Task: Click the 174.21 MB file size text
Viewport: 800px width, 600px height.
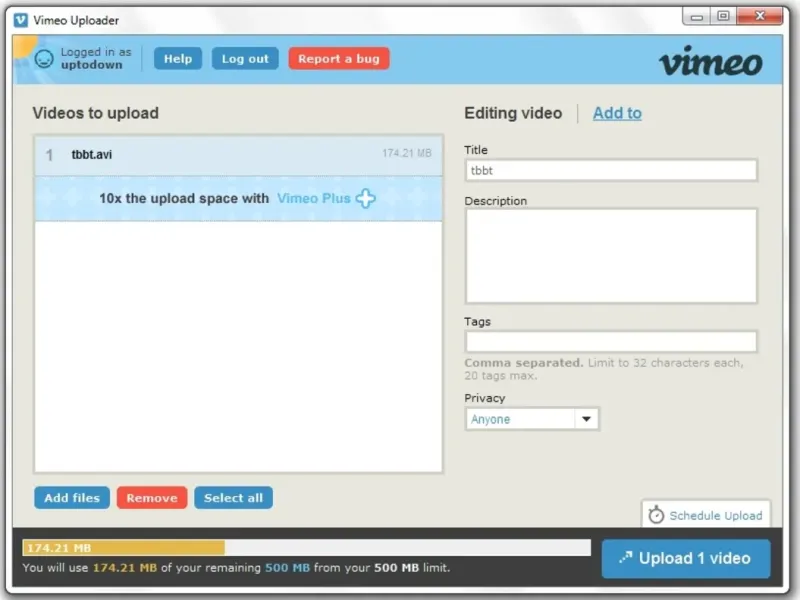Action: (407, 153)
